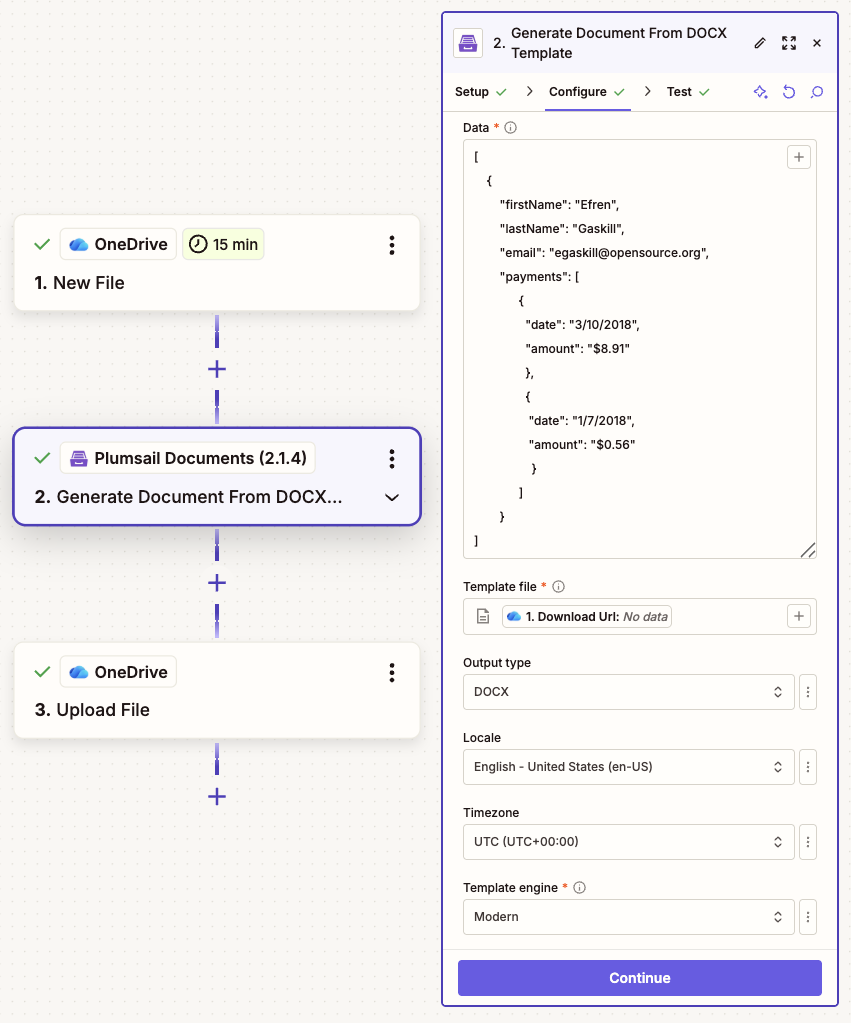The width and height of the screenshot is (851, 1023).
Task: Open three-dot menu of step 1 New File
Action: [x=392, y=245]
